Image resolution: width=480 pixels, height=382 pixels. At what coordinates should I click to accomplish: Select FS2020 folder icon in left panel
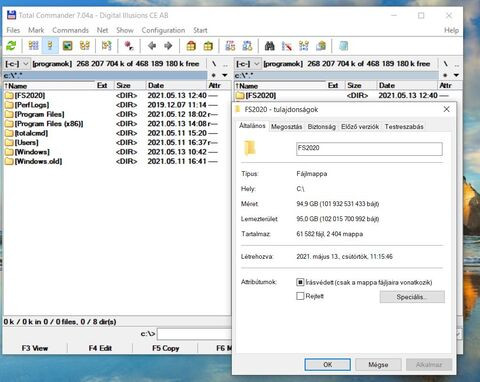(9, 96)
